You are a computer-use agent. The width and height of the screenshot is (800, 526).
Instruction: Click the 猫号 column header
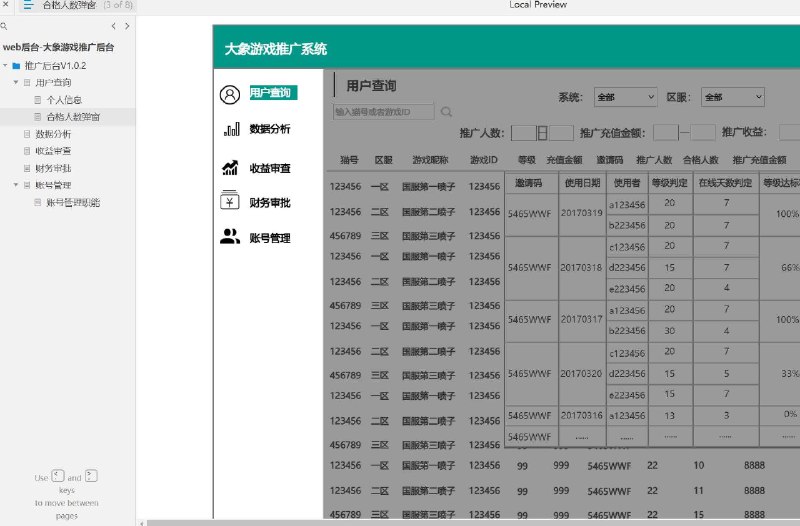(349, 160)
